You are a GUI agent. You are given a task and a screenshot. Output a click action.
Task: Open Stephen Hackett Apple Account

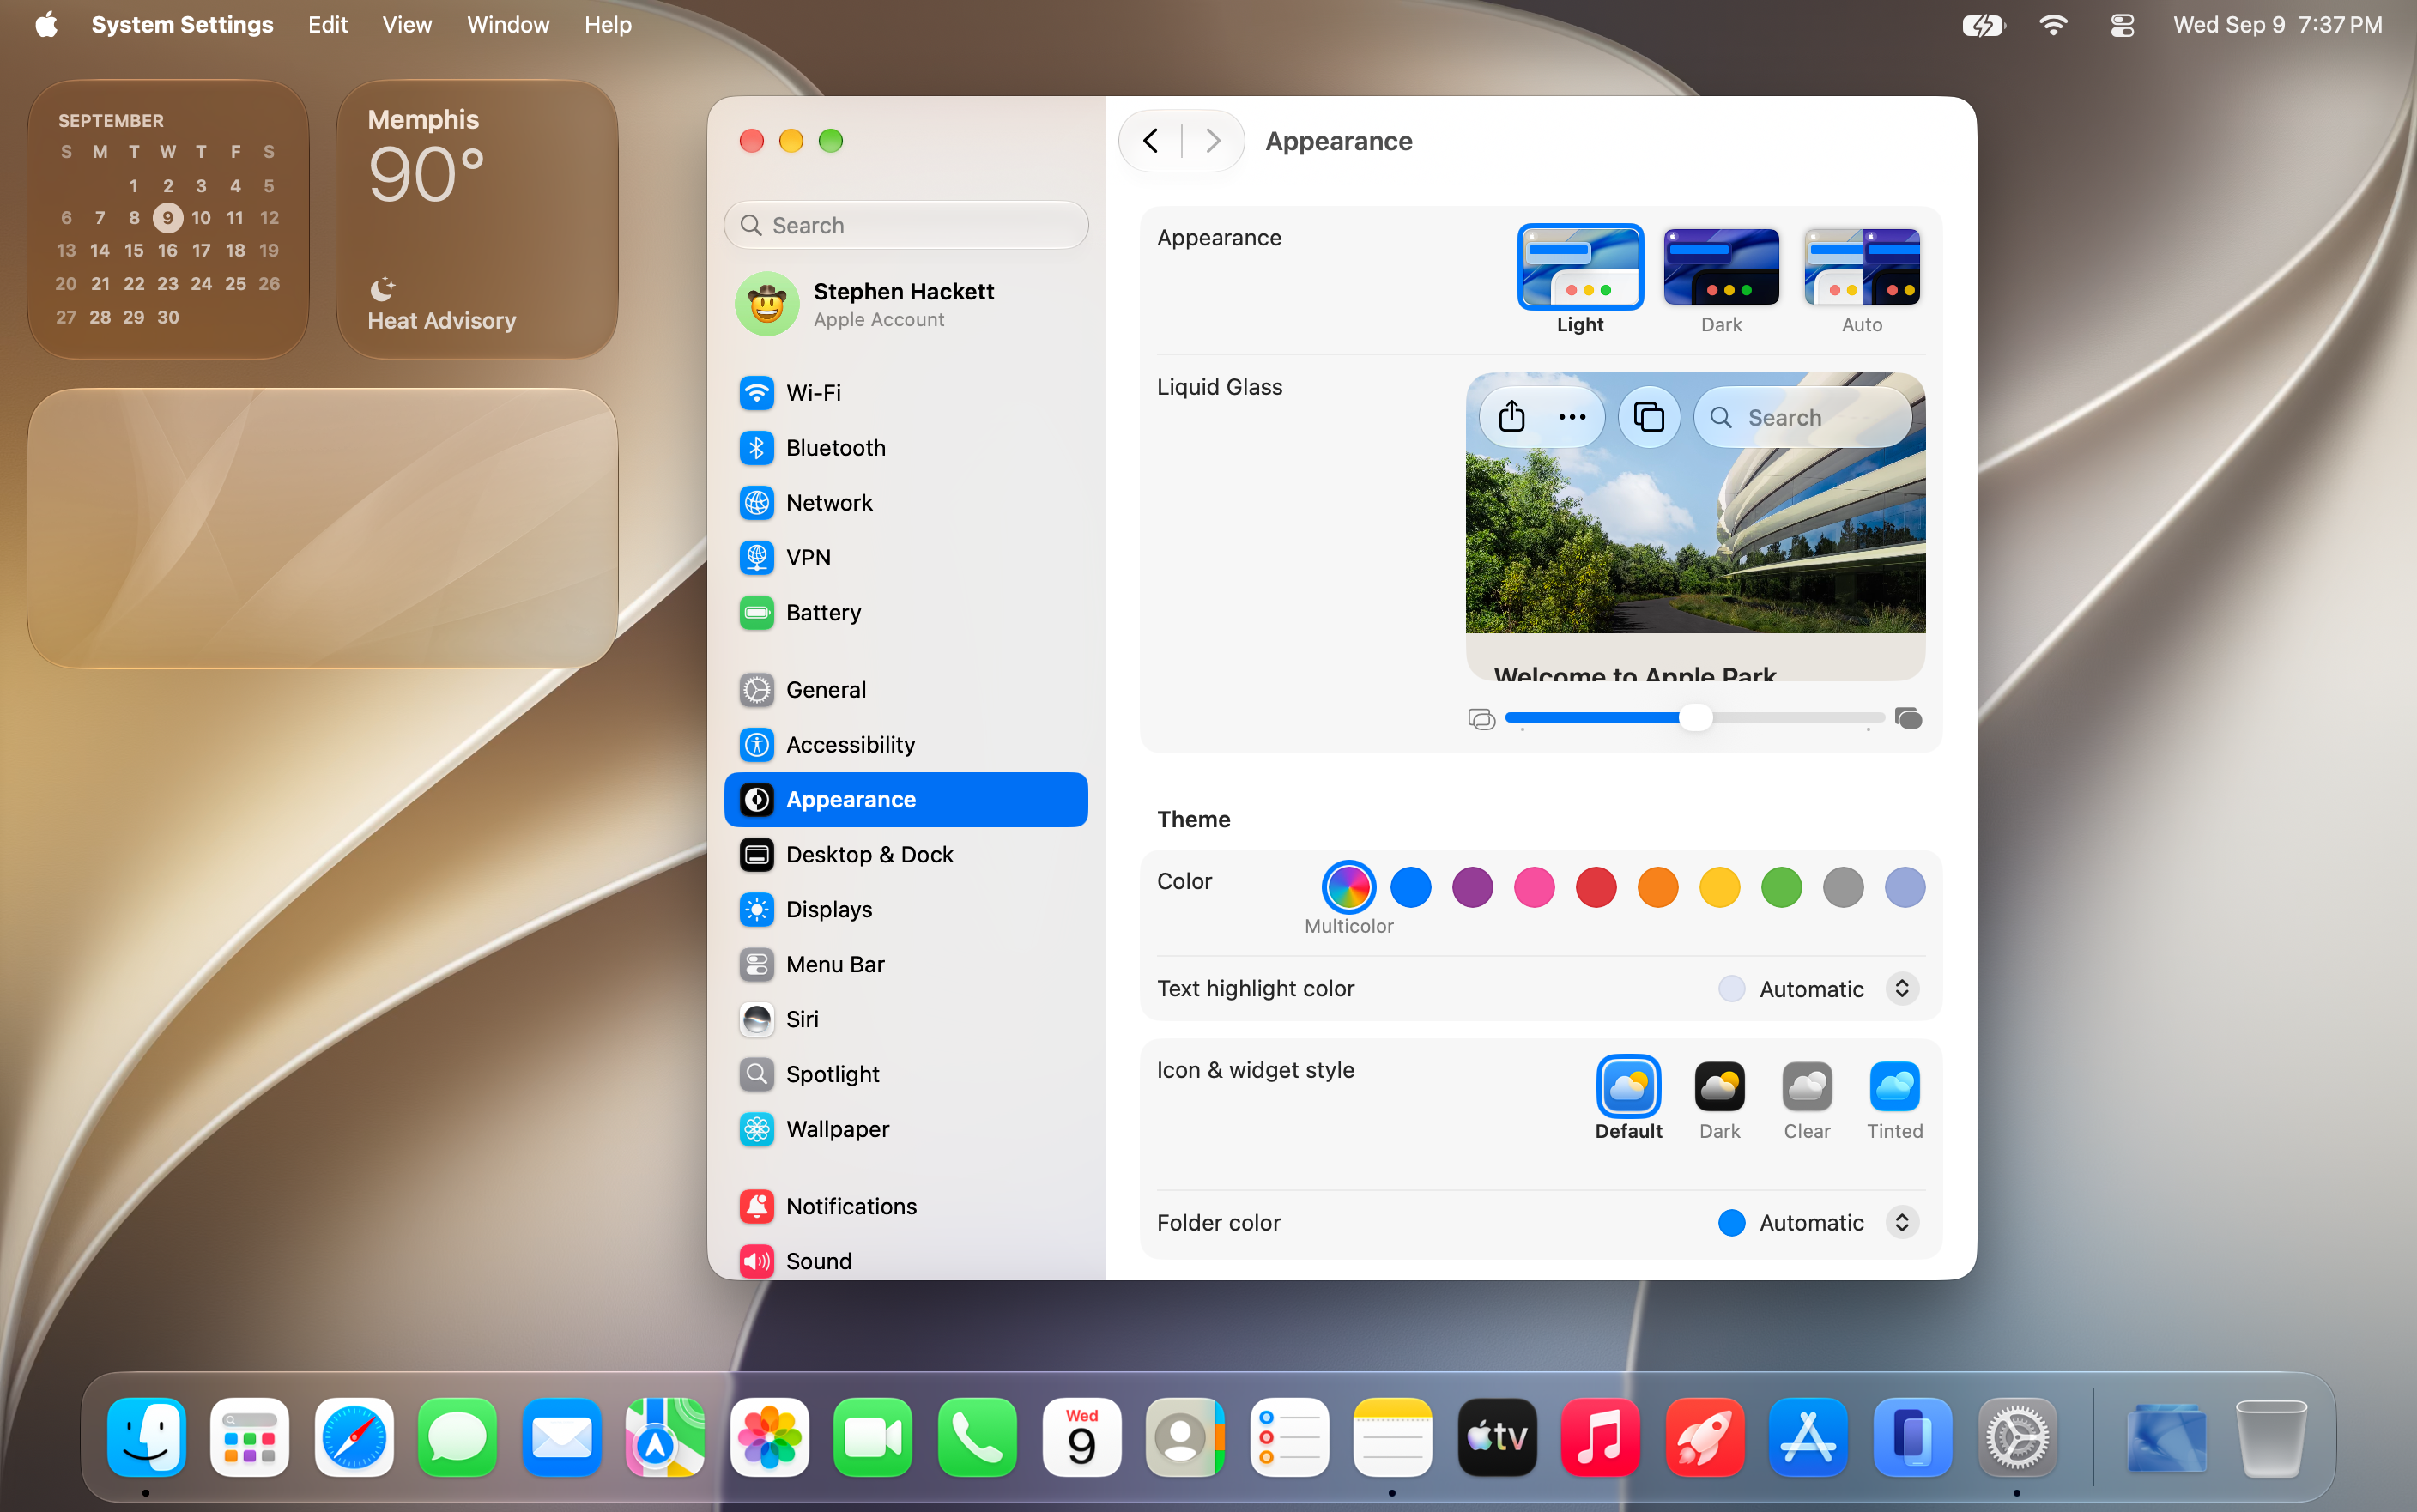point(905,304)
